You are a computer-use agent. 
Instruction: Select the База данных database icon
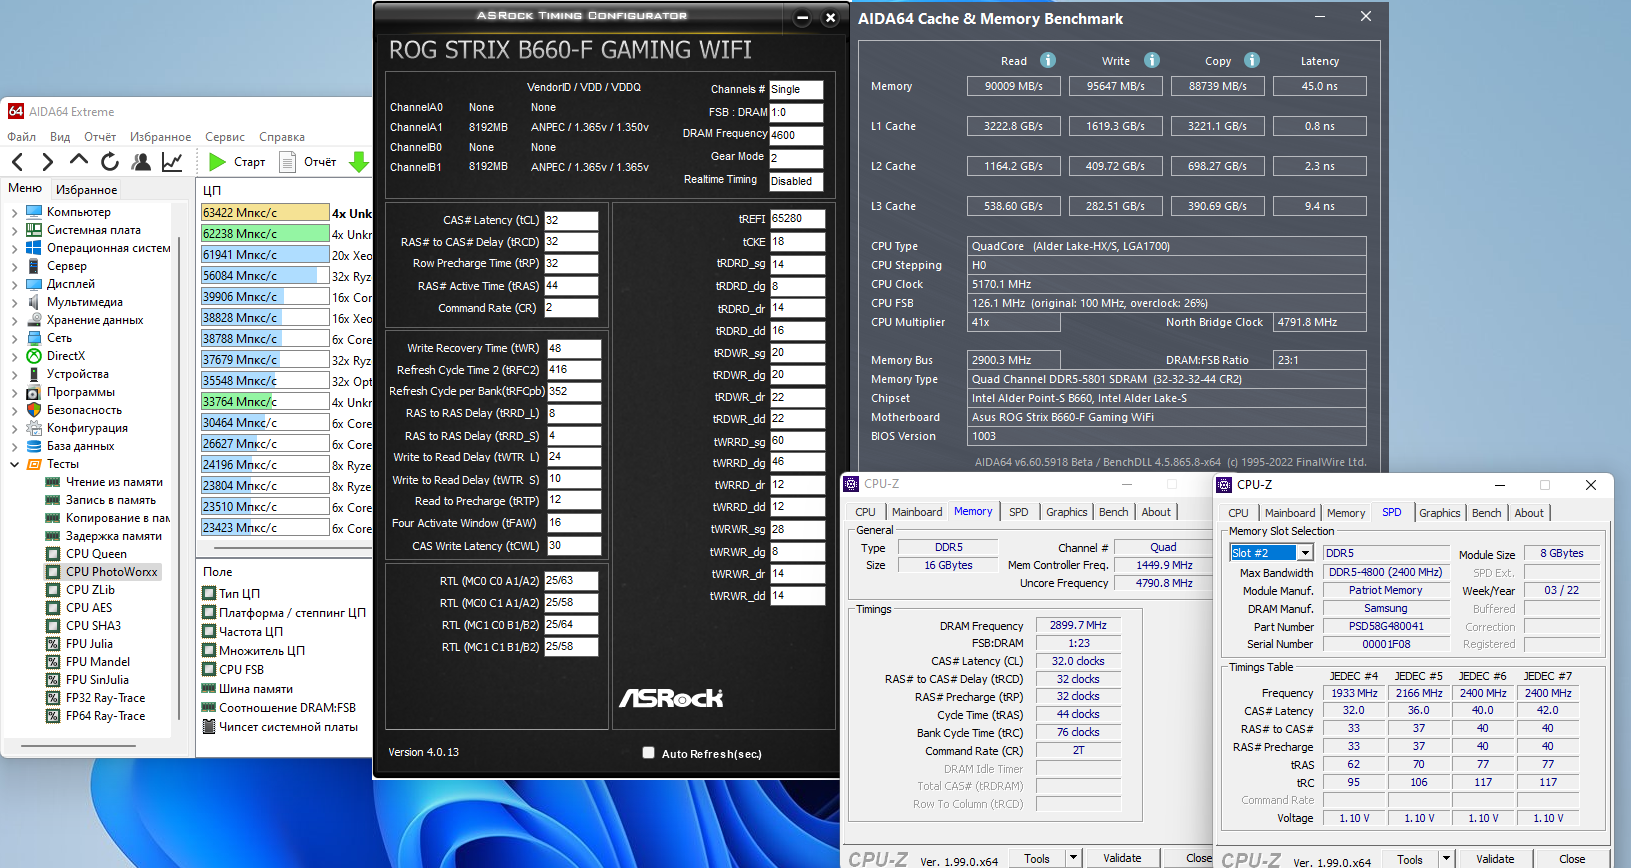[x=34, y=446]
